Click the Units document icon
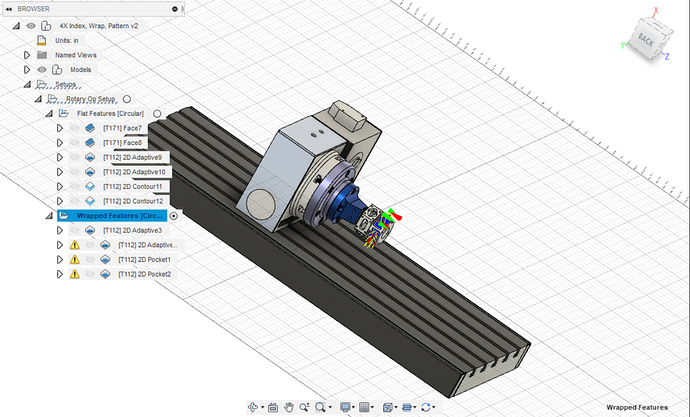This screenshot has width=690, height=417. pos(41,40)
